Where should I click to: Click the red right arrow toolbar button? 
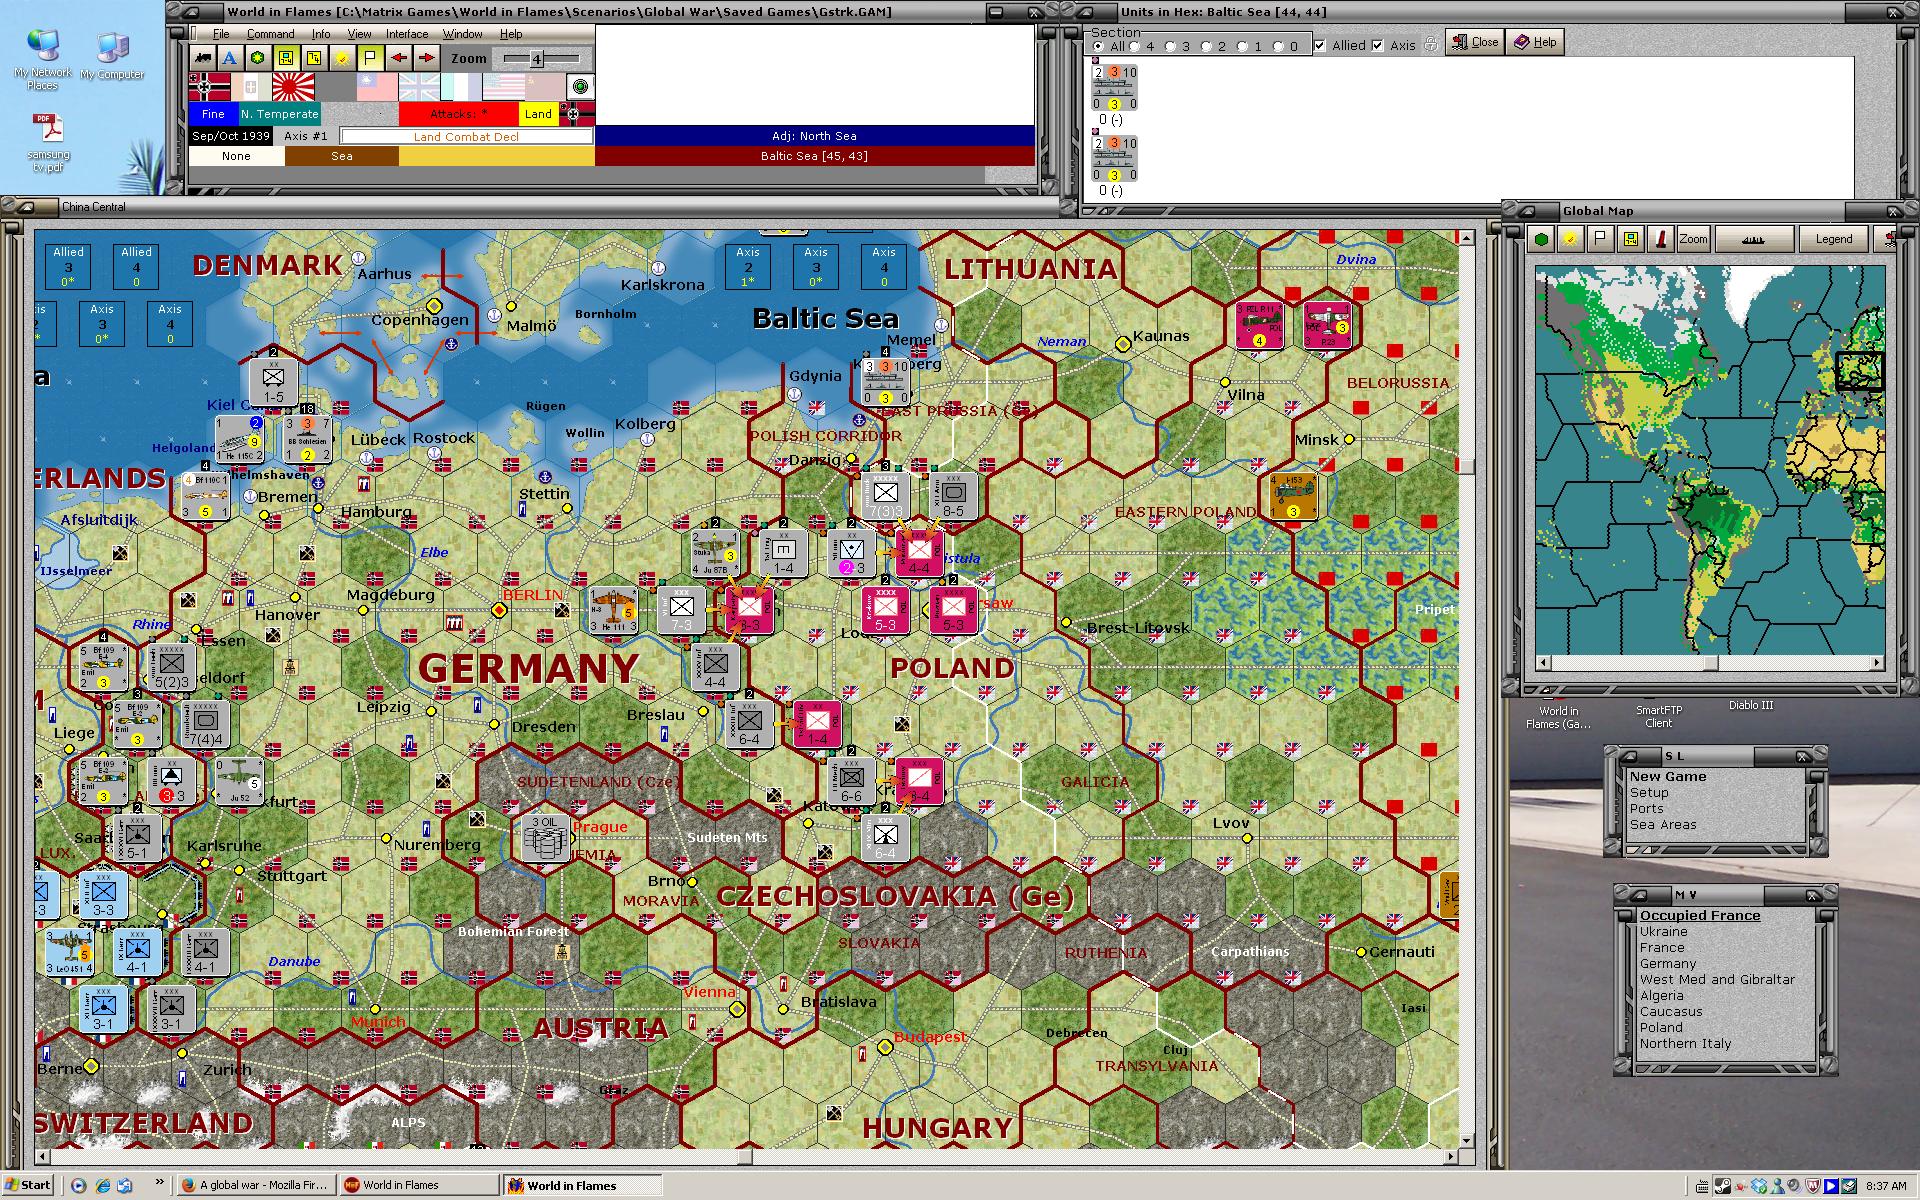click(x=426, y=58)
